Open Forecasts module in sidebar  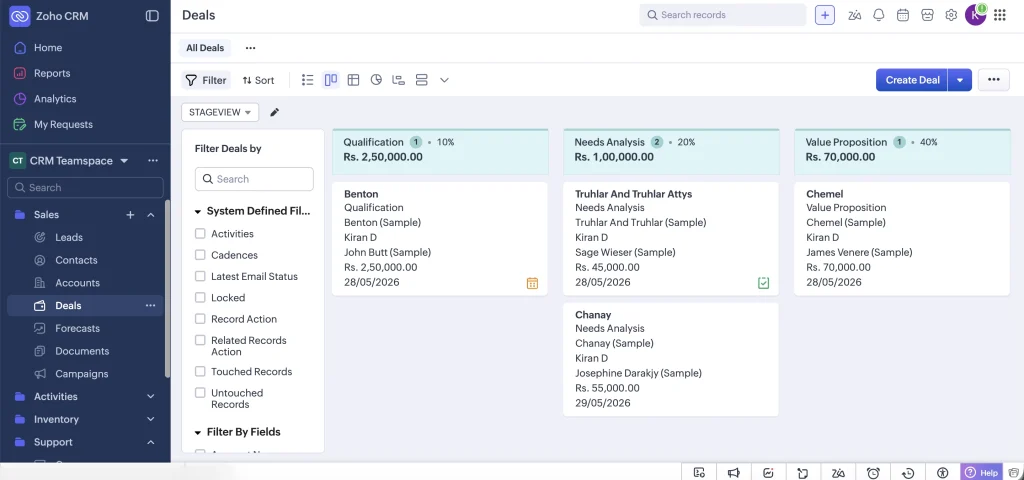(77, 328)
